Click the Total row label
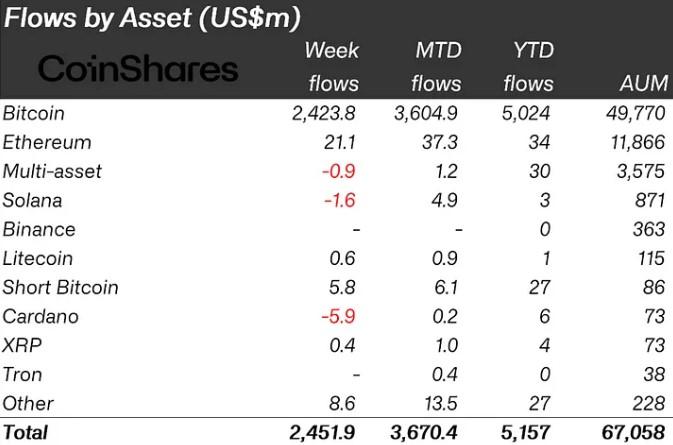Screen dimensions: 673x445 [x=25, y=433]
